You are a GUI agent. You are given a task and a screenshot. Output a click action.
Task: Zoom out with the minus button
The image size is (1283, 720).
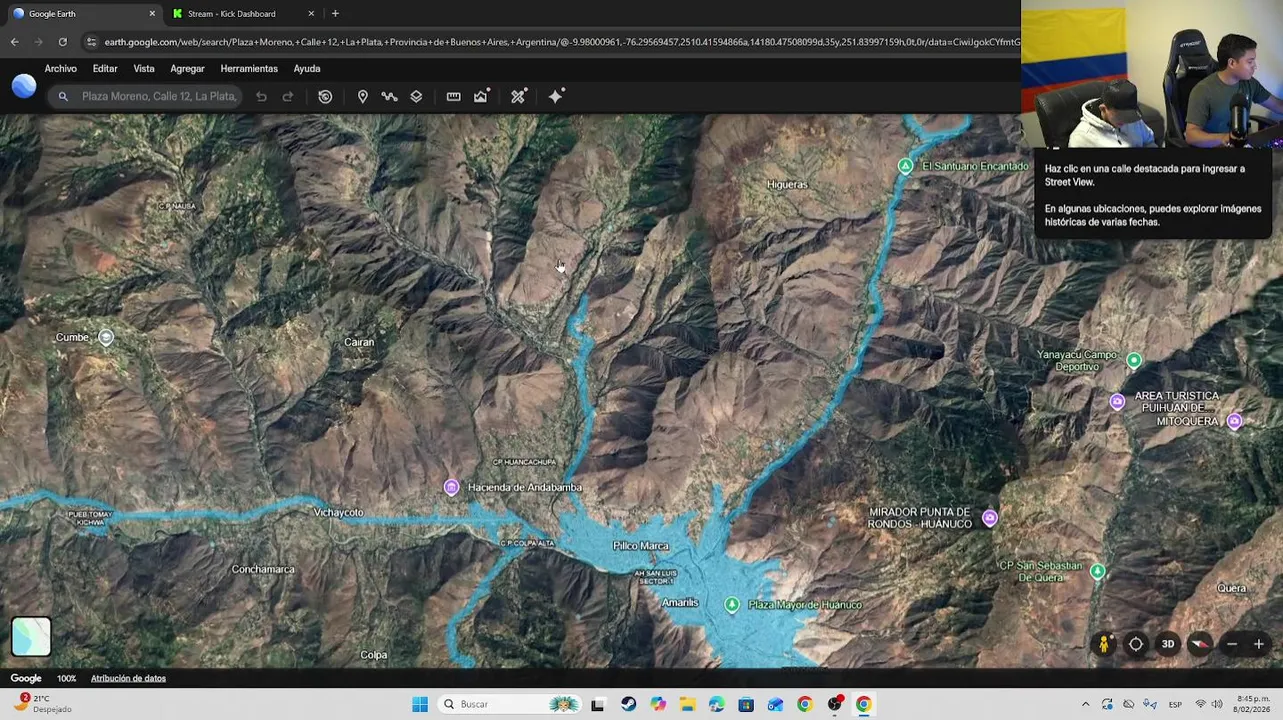click(1232, 645)
